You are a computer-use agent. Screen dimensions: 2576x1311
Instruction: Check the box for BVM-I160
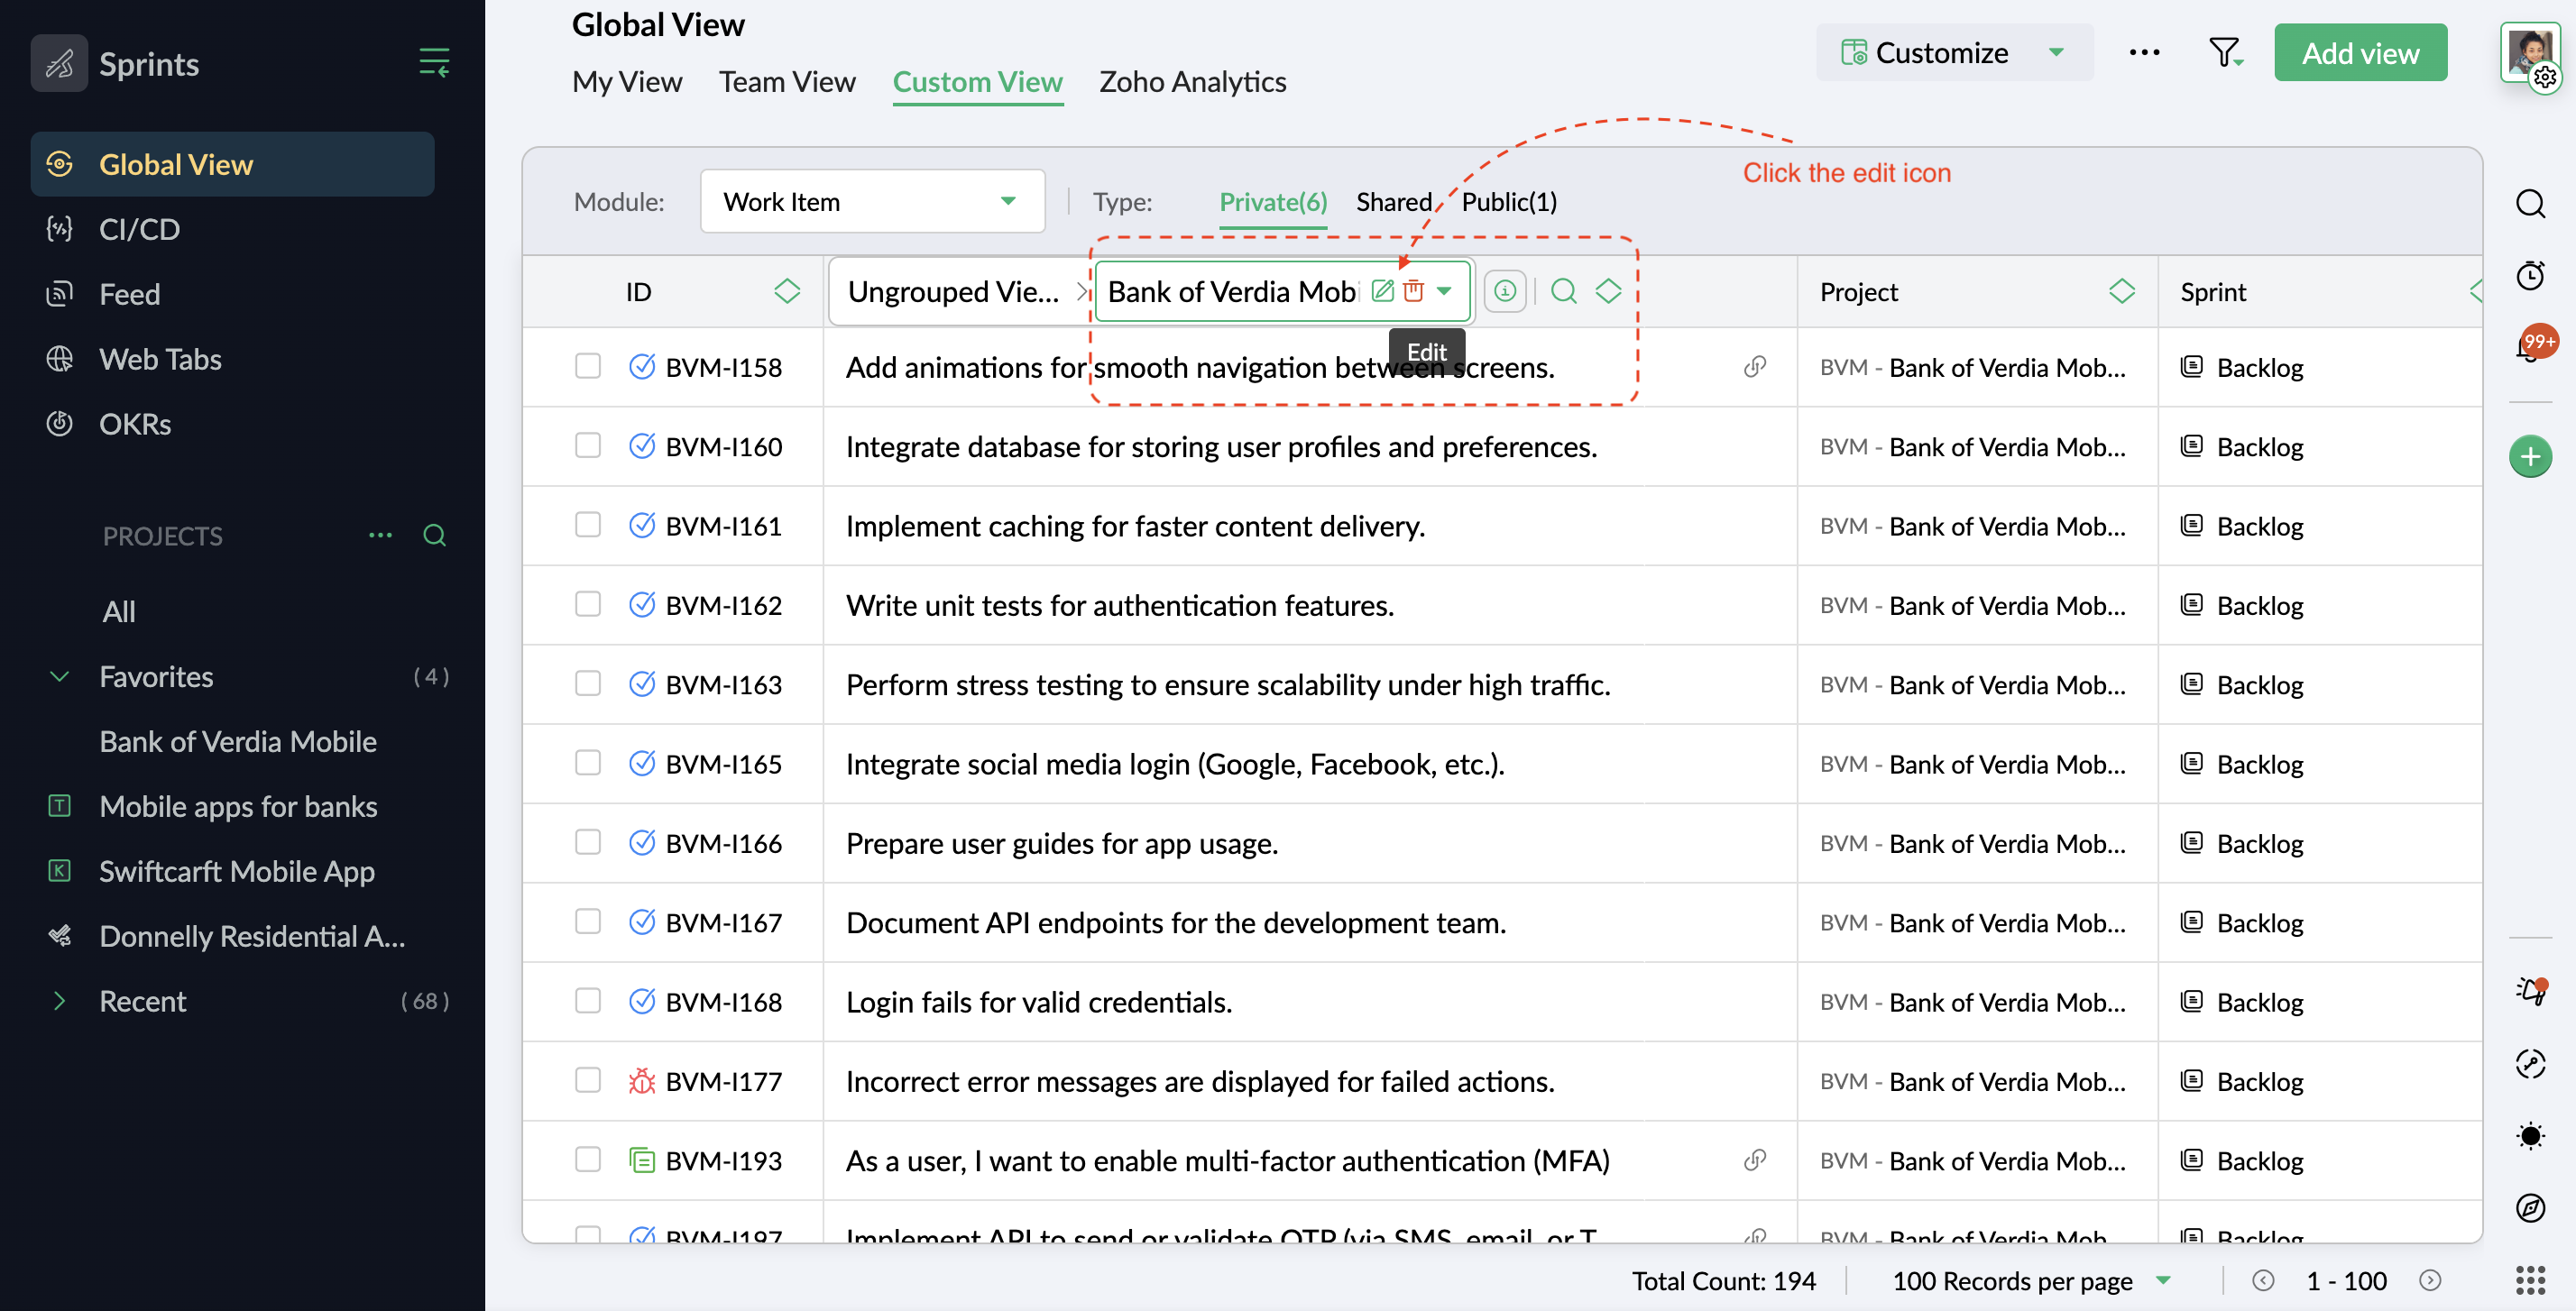pos(587,445)
